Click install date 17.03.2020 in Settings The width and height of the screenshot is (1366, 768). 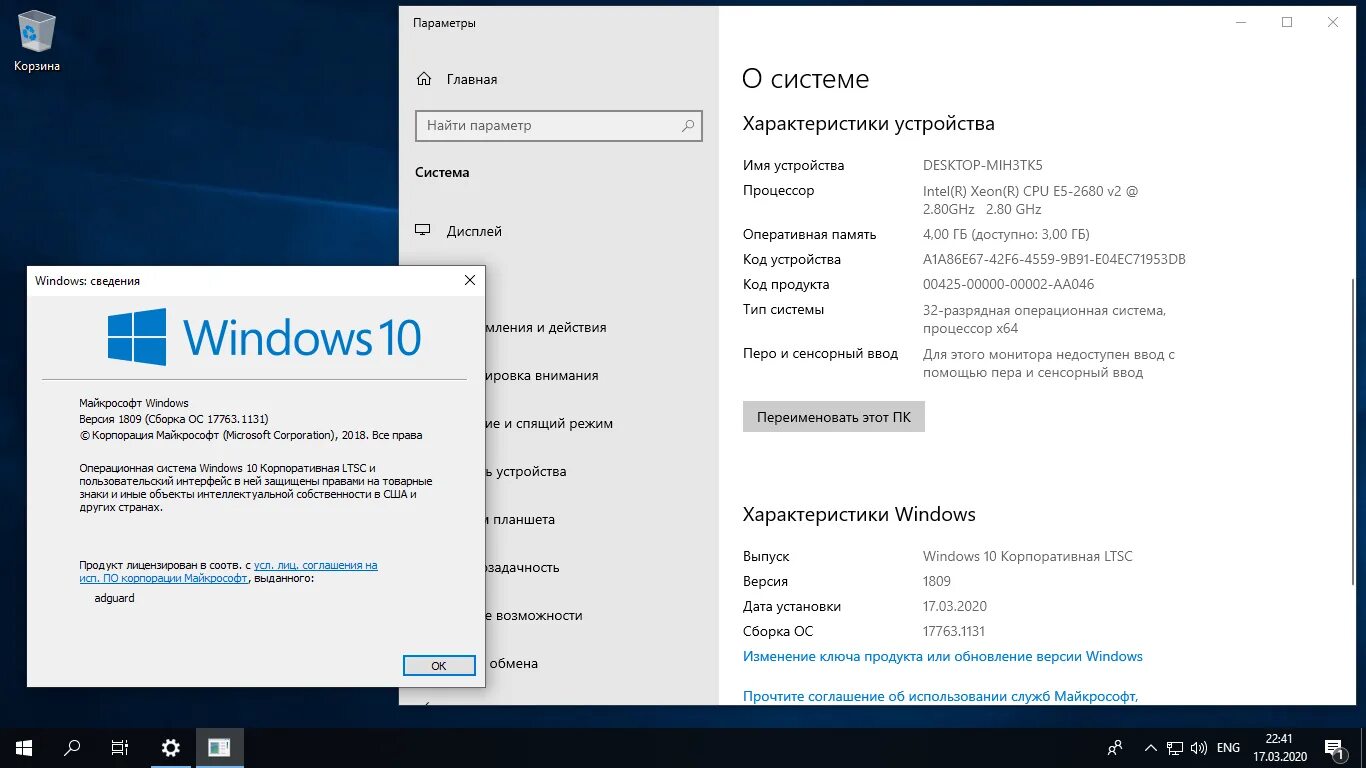tap(955, 607)
